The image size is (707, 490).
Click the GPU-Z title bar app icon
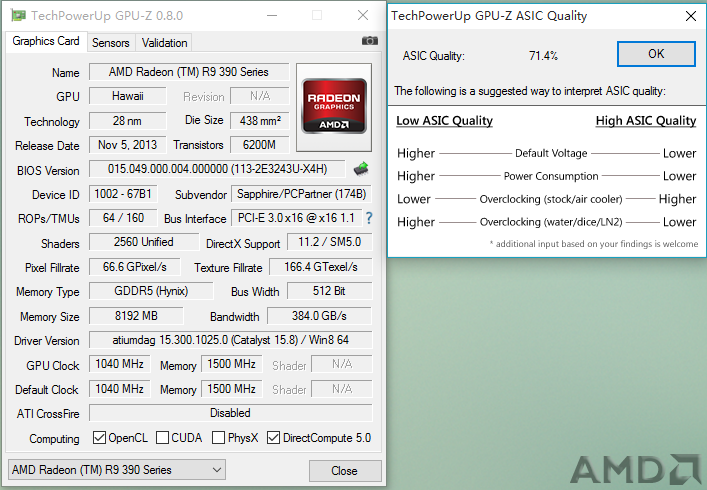[18, 16]
